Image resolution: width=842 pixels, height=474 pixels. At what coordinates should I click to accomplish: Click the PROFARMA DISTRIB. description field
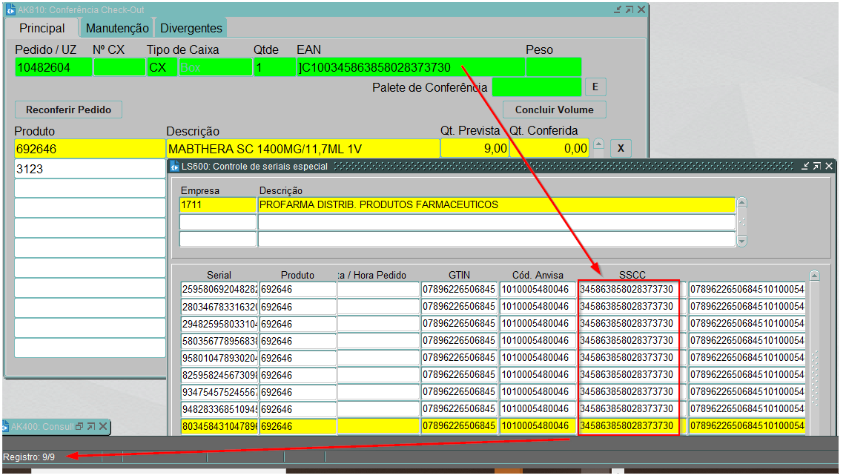495,205
